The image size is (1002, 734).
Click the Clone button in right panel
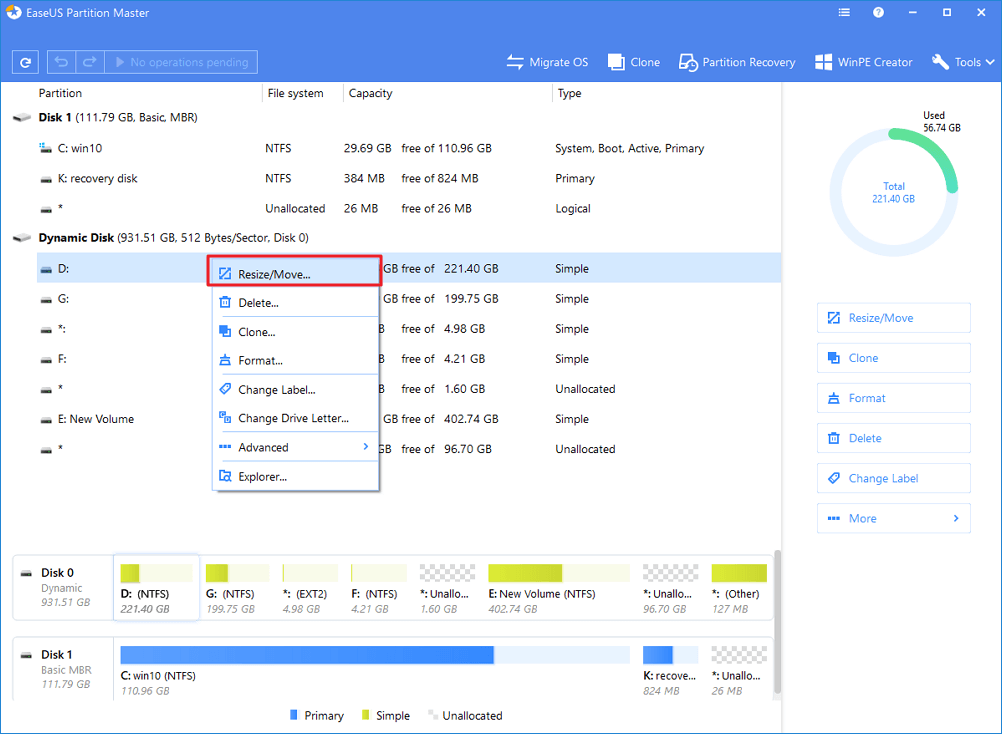click(893, 358)
